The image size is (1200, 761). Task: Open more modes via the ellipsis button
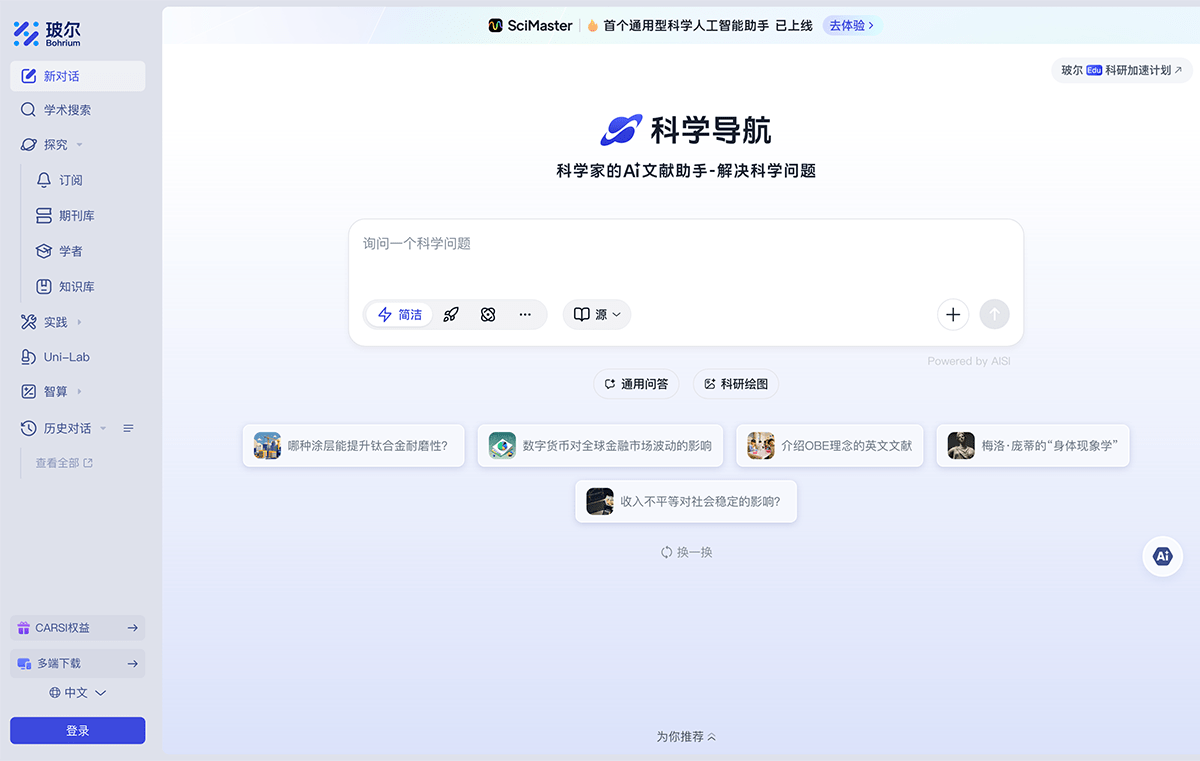525,314
